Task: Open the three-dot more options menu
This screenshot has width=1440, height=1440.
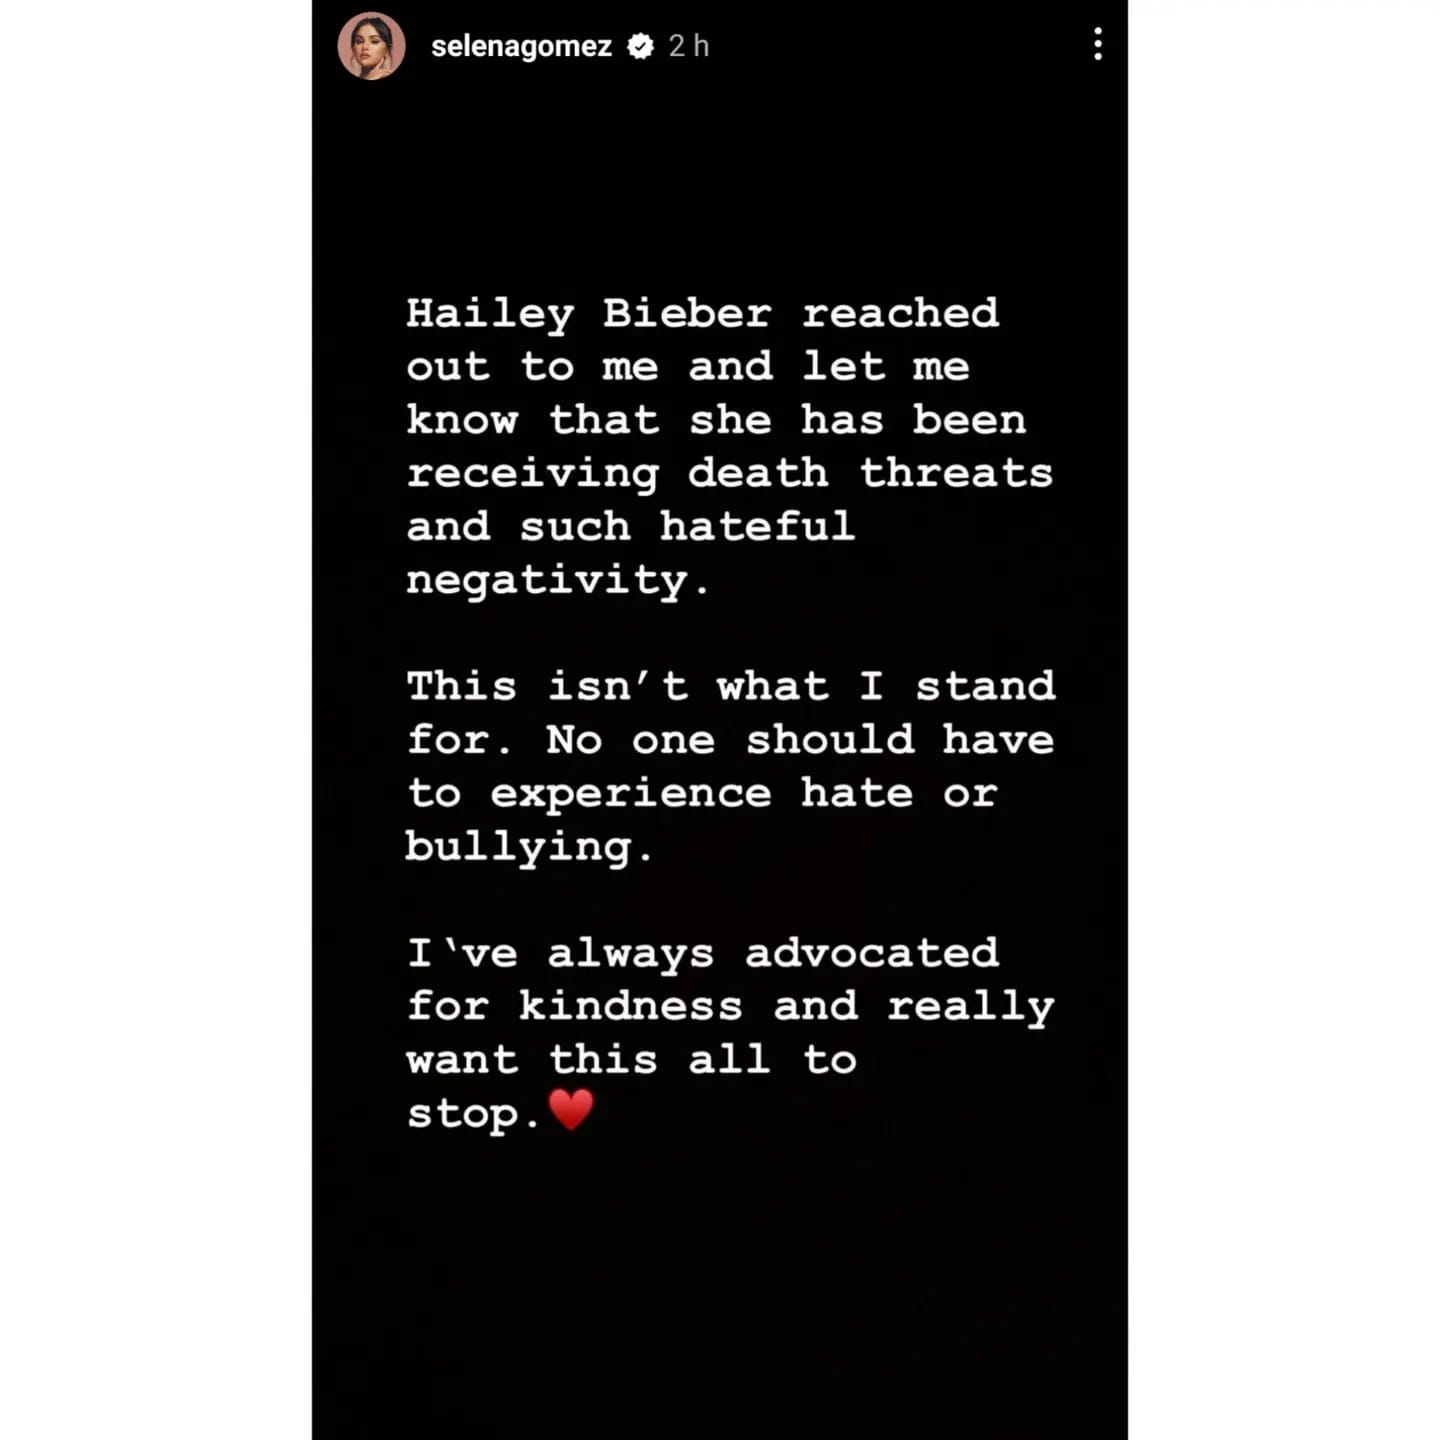Action: (x=1097, y=45)
